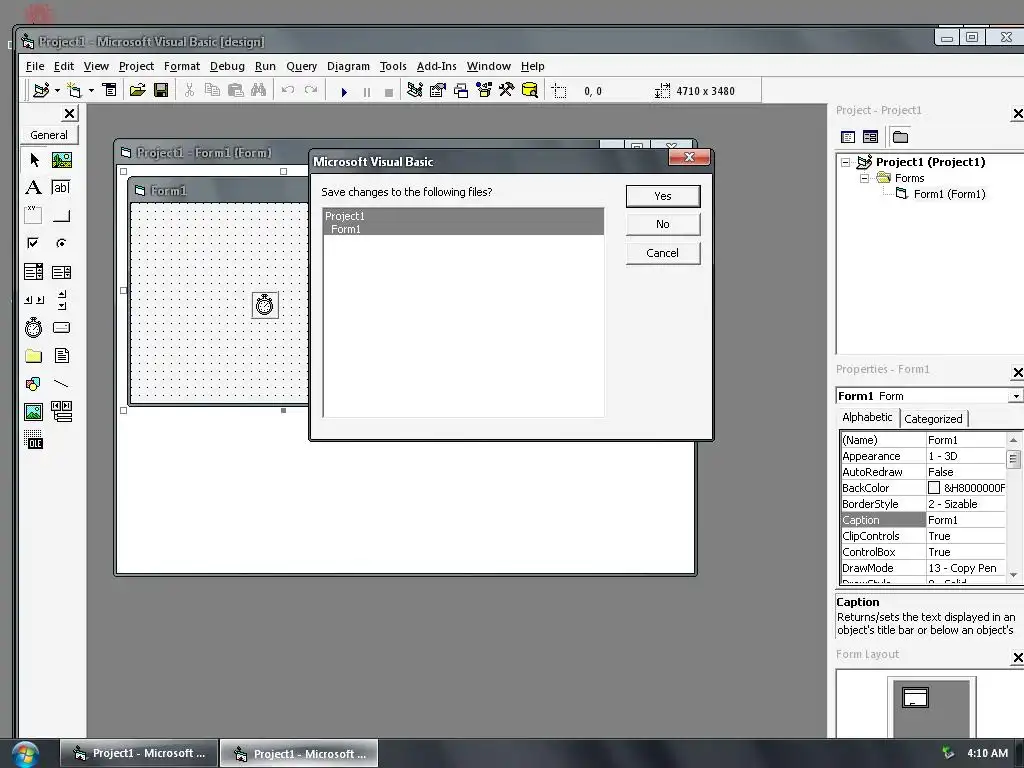Viewport: 1024px width, 768px height.
Task: Select the VScrollBar tool in toolbox
Action: [61, 300]
